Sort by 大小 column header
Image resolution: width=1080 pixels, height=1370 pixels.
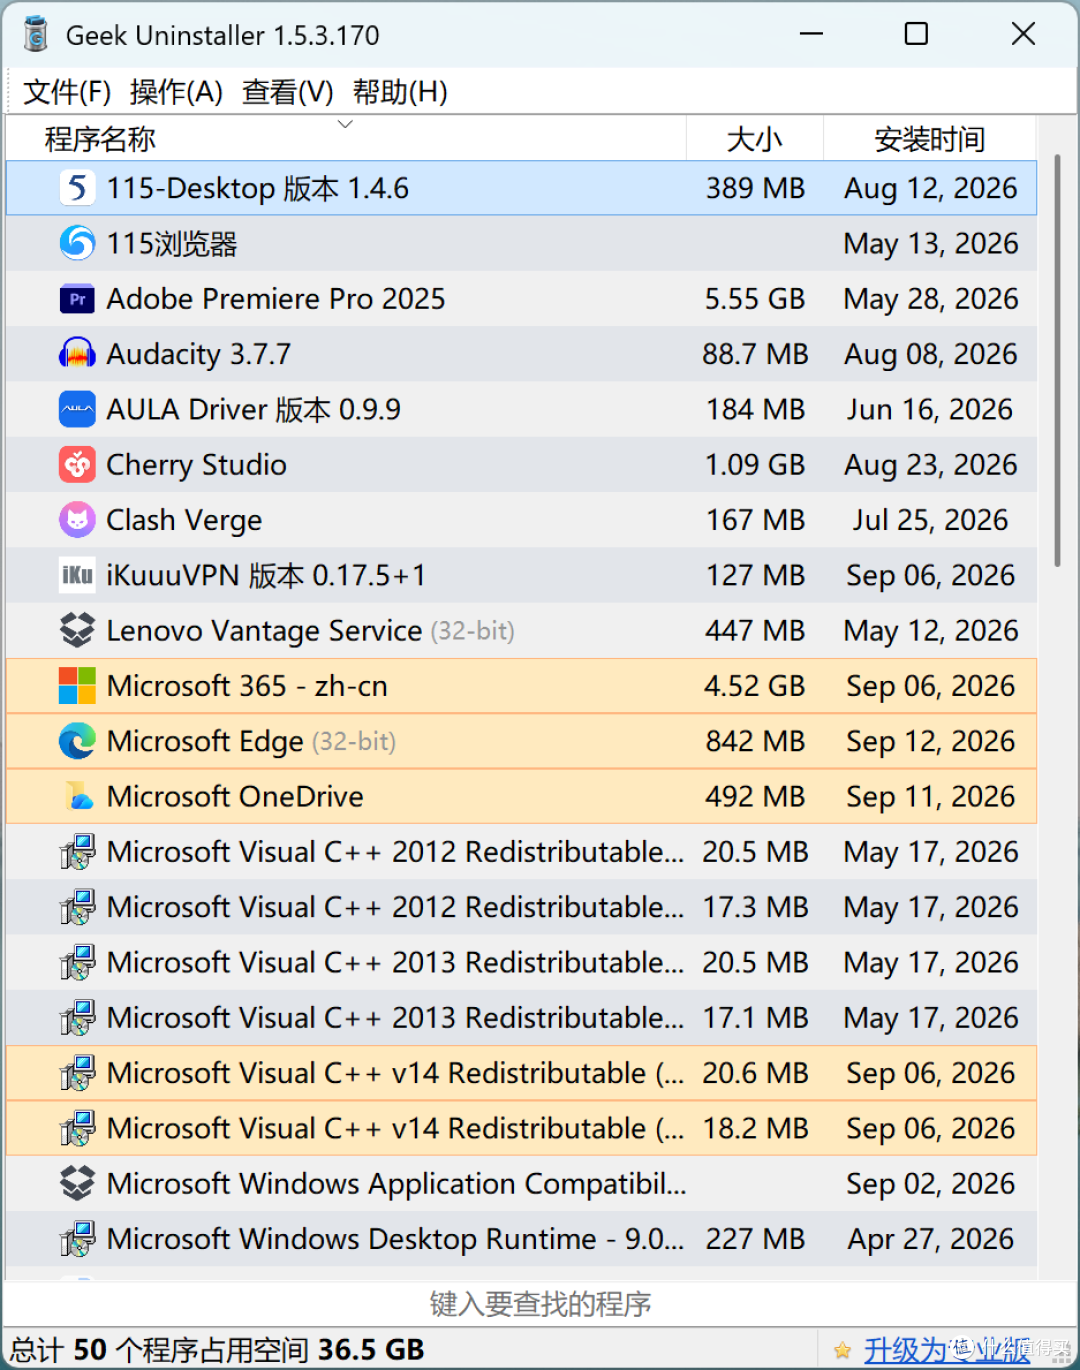coord(755,138)
